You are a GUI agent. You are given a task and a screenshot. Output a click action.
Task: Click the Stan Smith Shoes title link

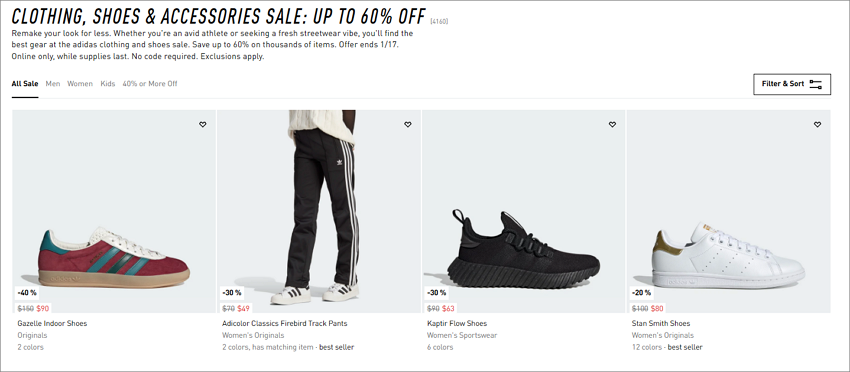click(661, 324)
